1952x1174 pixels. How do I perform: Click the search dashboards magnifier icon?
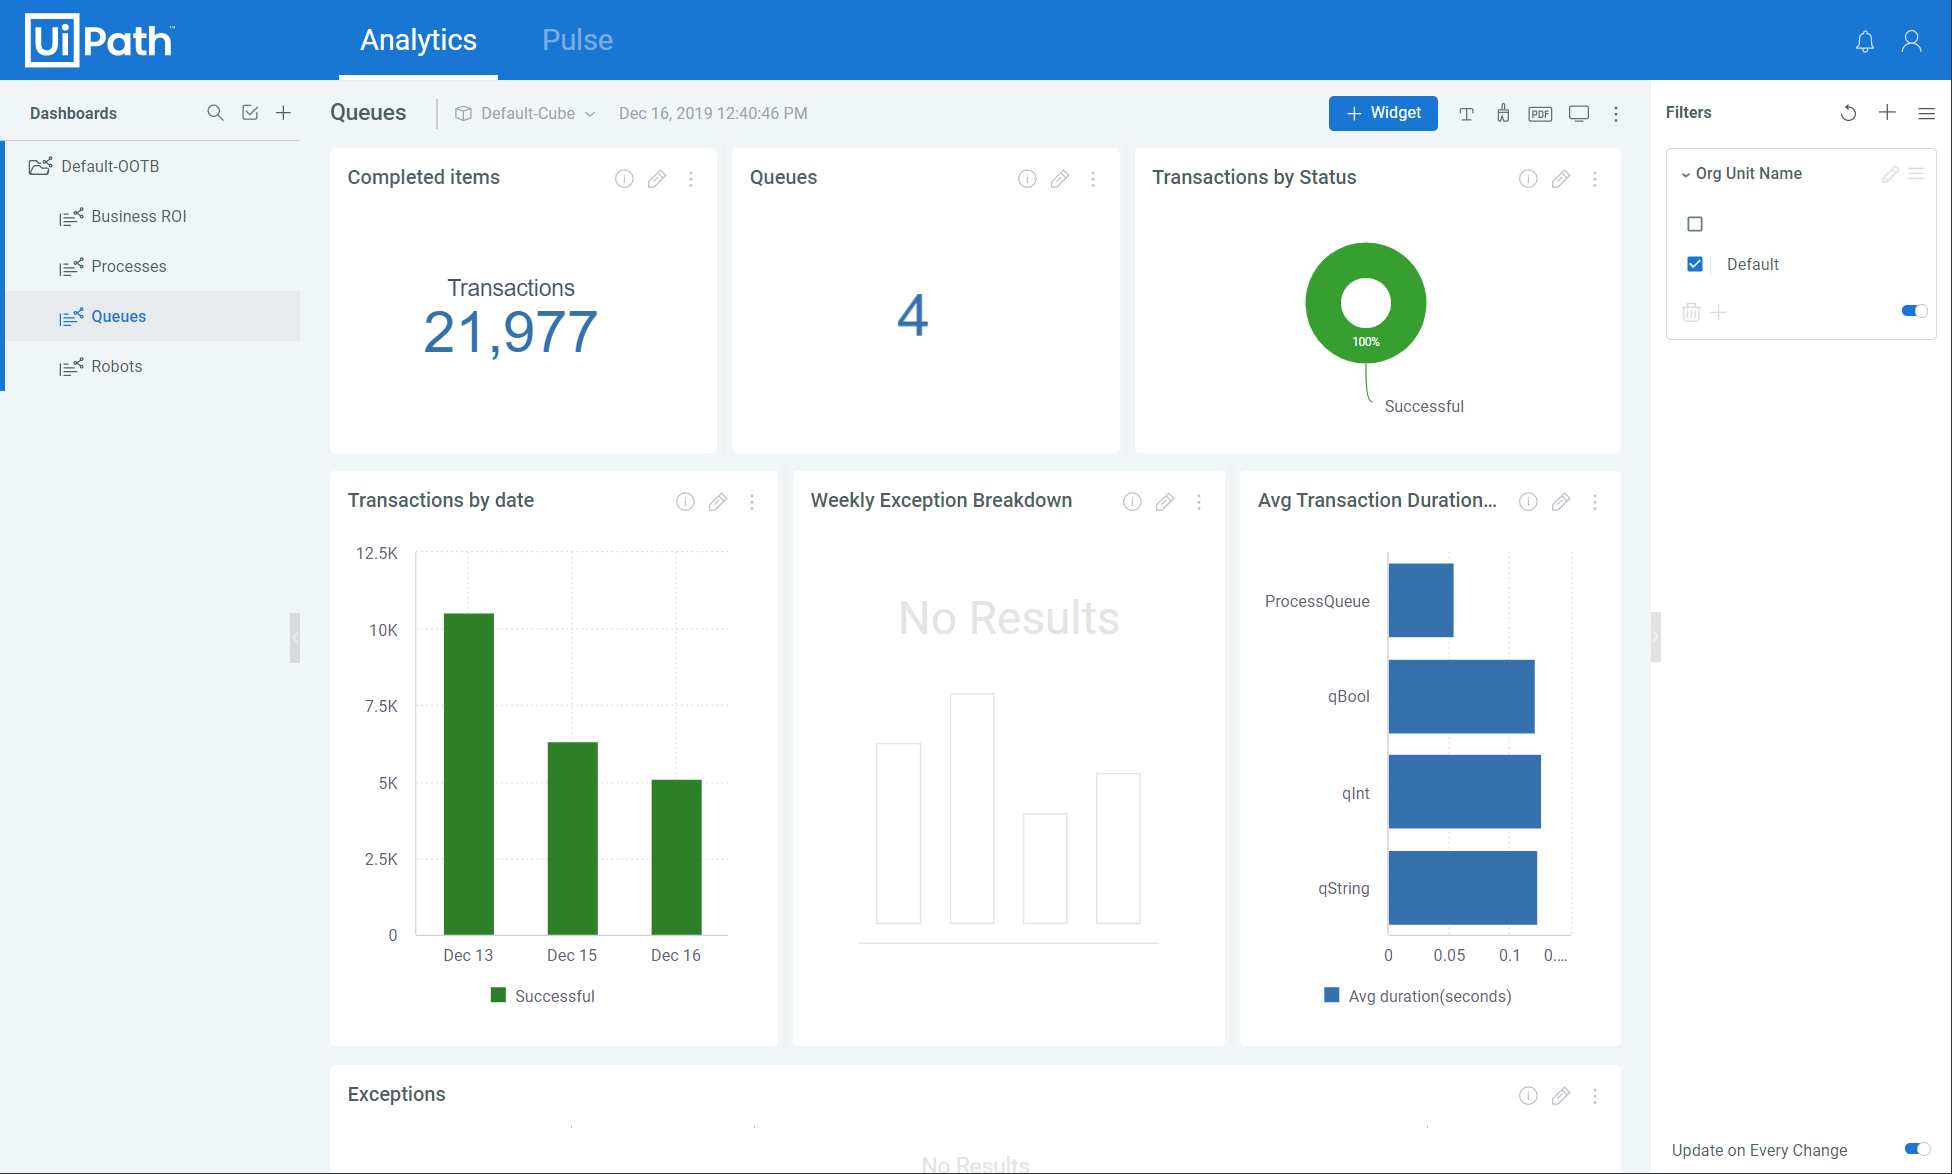point(215,113)
